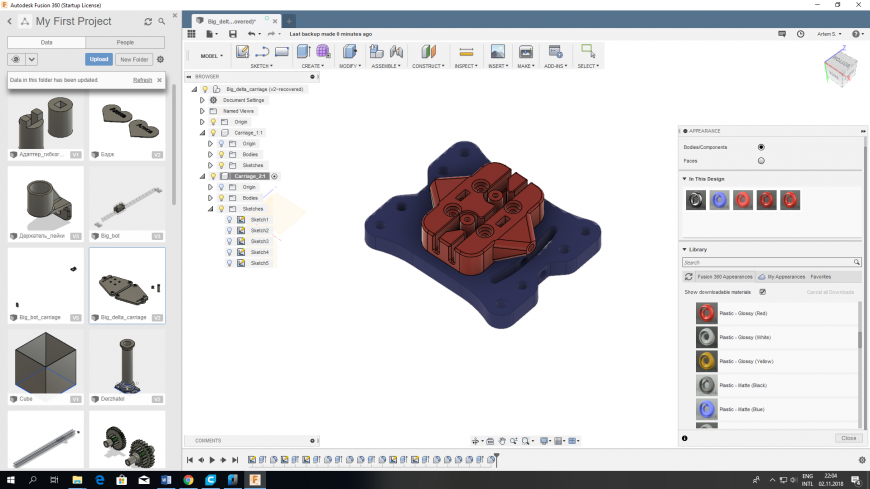Collapse the Carriage_1:1 component node
Viewport: 870px width, 489px height.
[203, 132]
